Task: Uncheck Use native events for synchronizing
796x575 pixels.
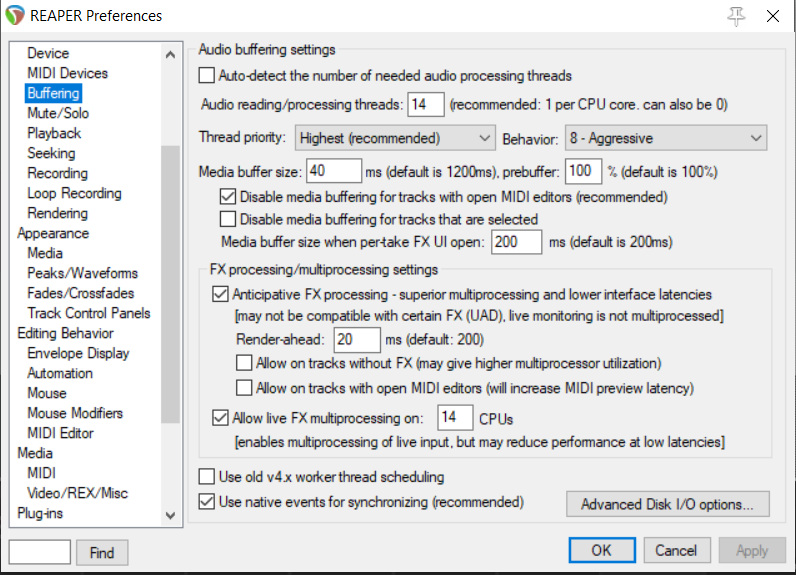Action: (x=207, y=501)
